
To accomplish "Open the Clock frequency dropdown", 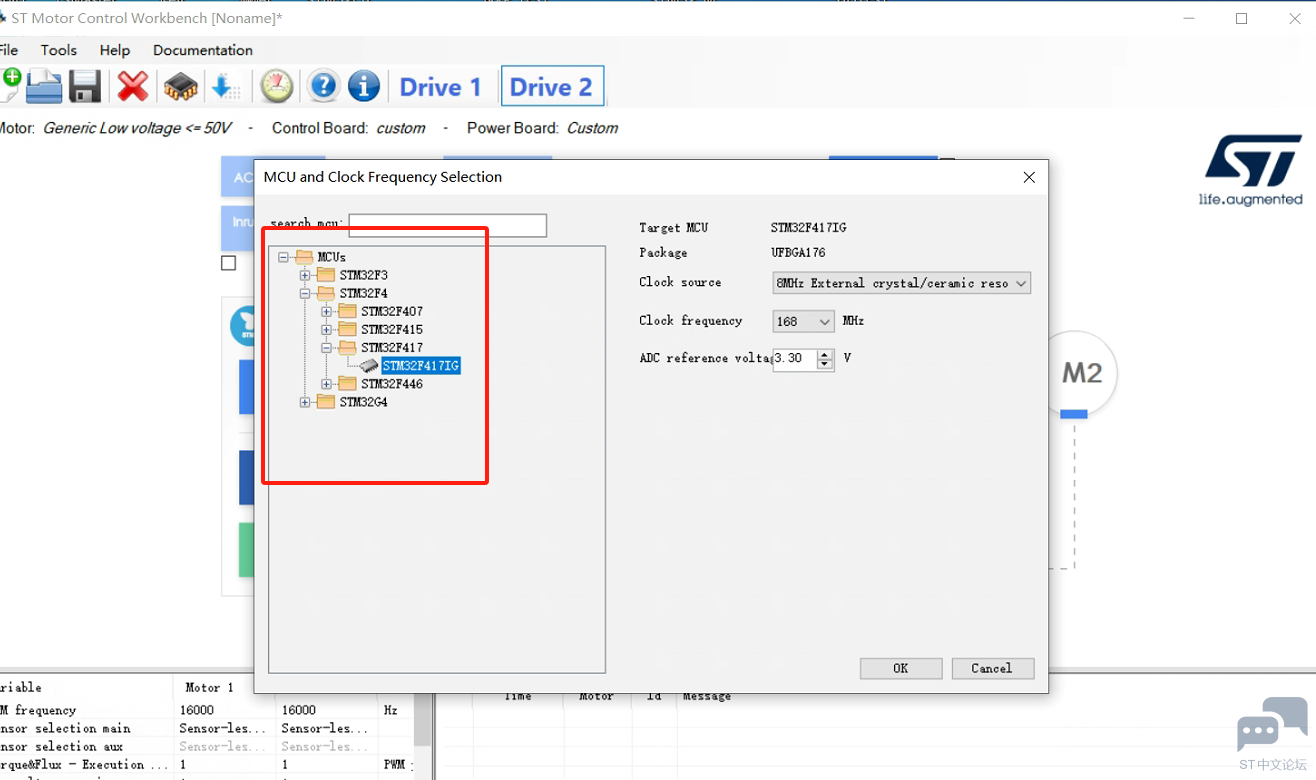I will point(804,321).
